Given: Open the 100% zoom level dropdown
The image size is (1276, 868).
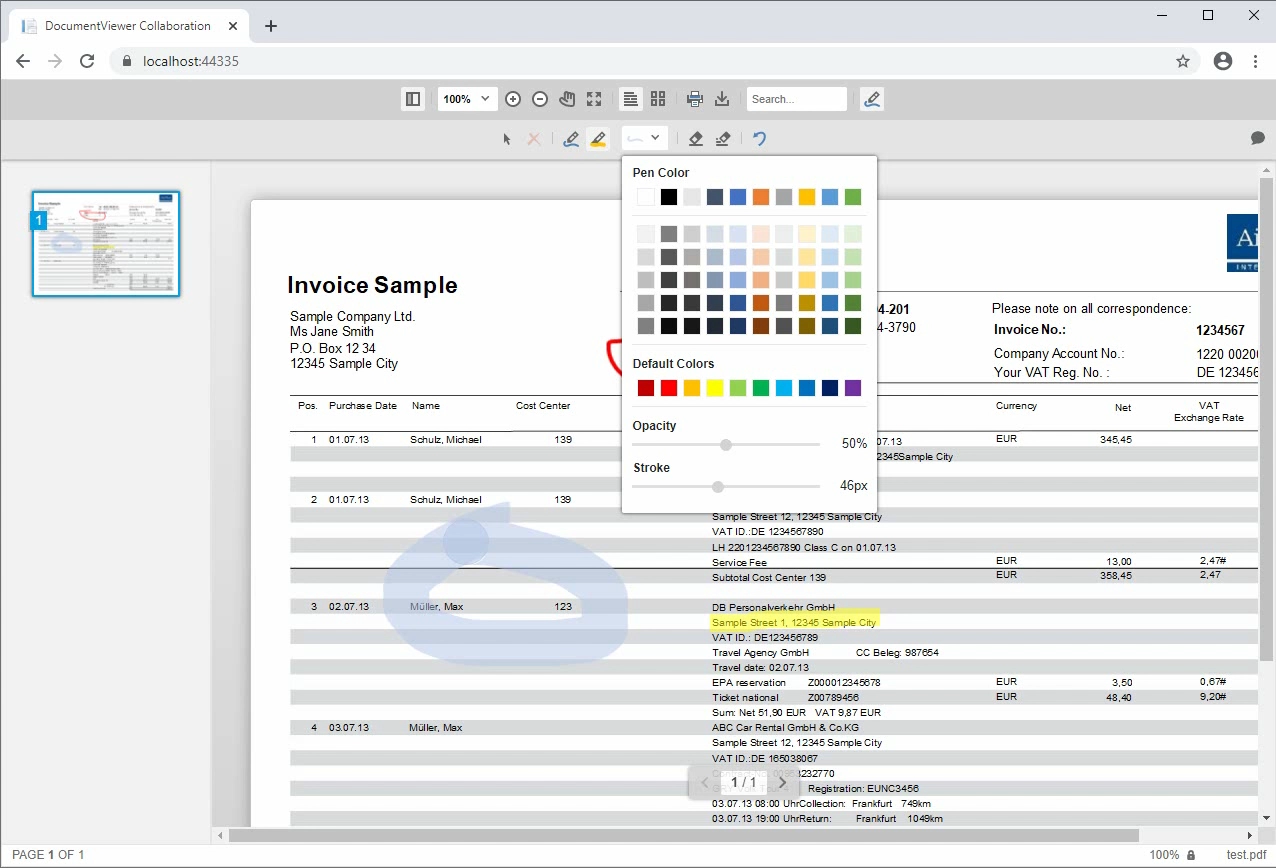Looking at the screenshot, I should (468, 99).
